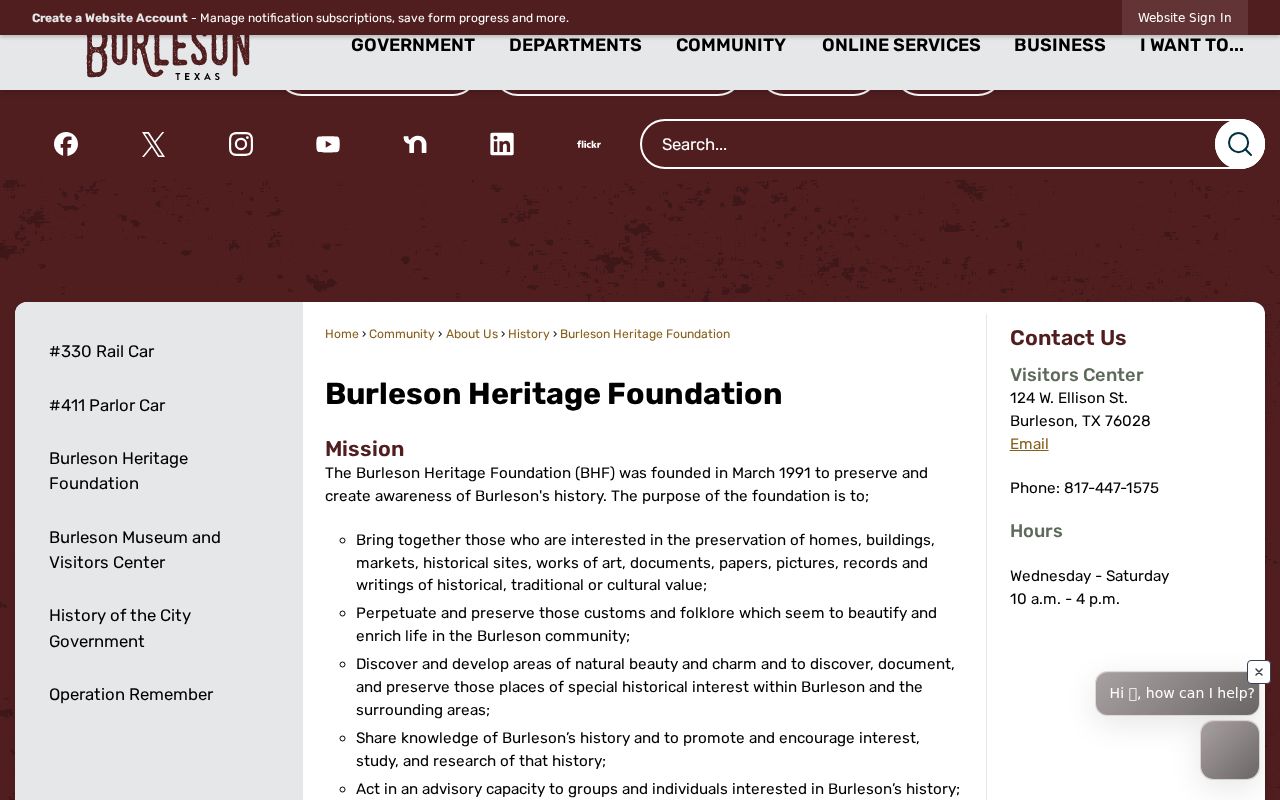The height and width of the screenshot is (800, 1280).
Task: Open the Nextdoor social icon
Action: pyautogui.click(x=415, y=144)
